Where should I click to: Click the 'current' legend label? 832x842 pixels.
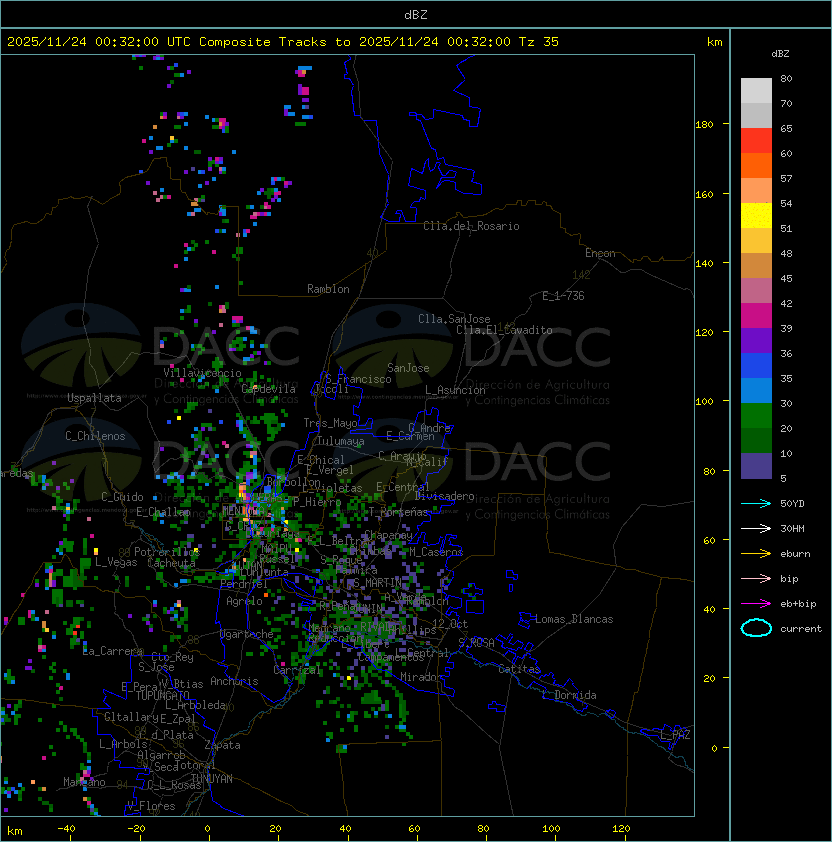tap(801, 629)
